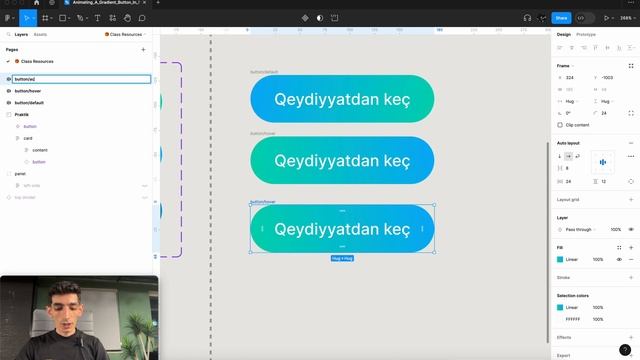The height and width of the screenshot is (360, 640).
Task: Switch to the Design tab
Action: [x=564, y=35]
